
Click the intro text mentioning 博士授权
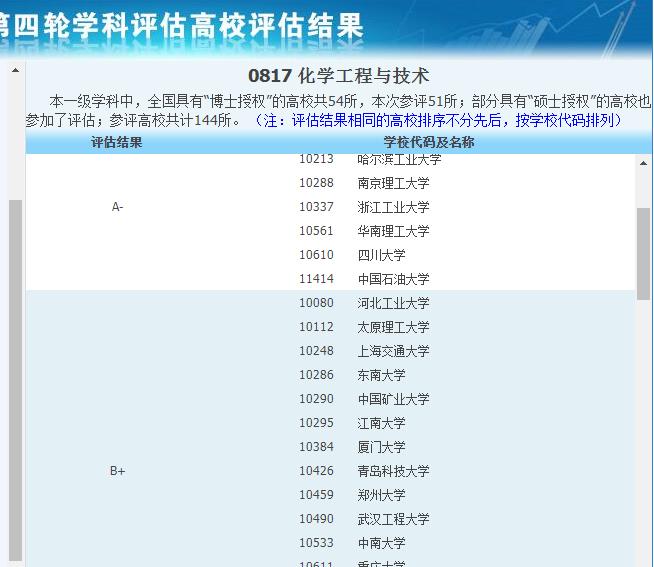pos(338,111)
